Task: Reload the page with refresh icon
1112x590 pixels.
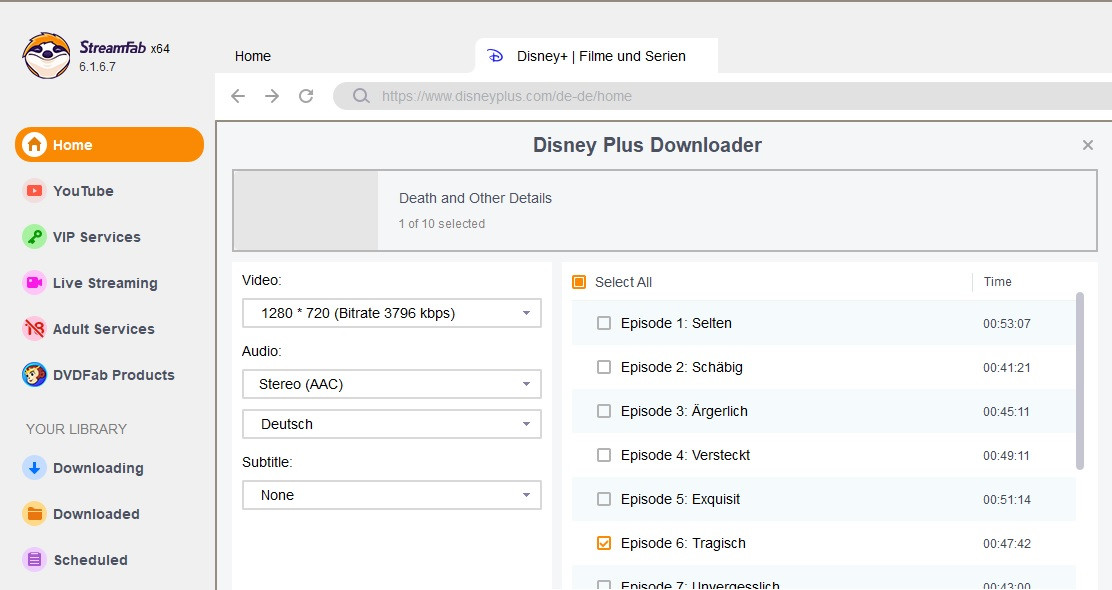Action: (x=306, y=96)
